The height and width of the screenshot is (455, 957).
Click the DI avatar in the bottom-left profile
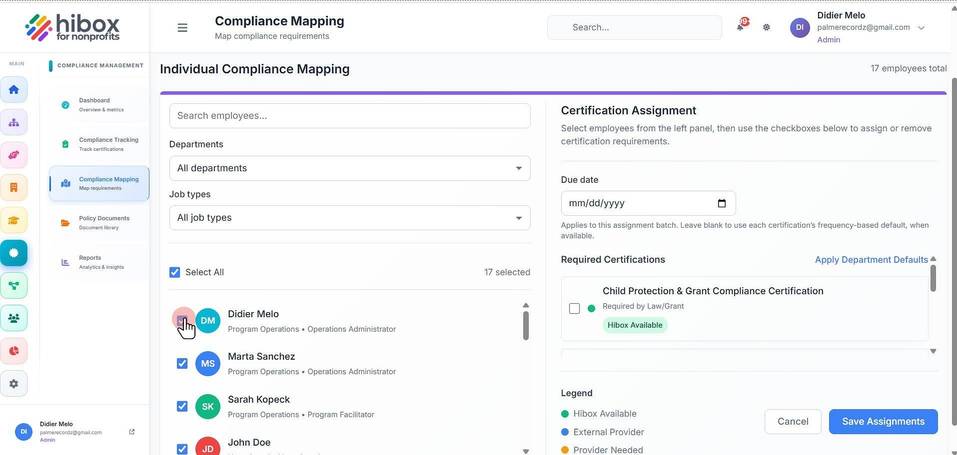tap(24, 431)
